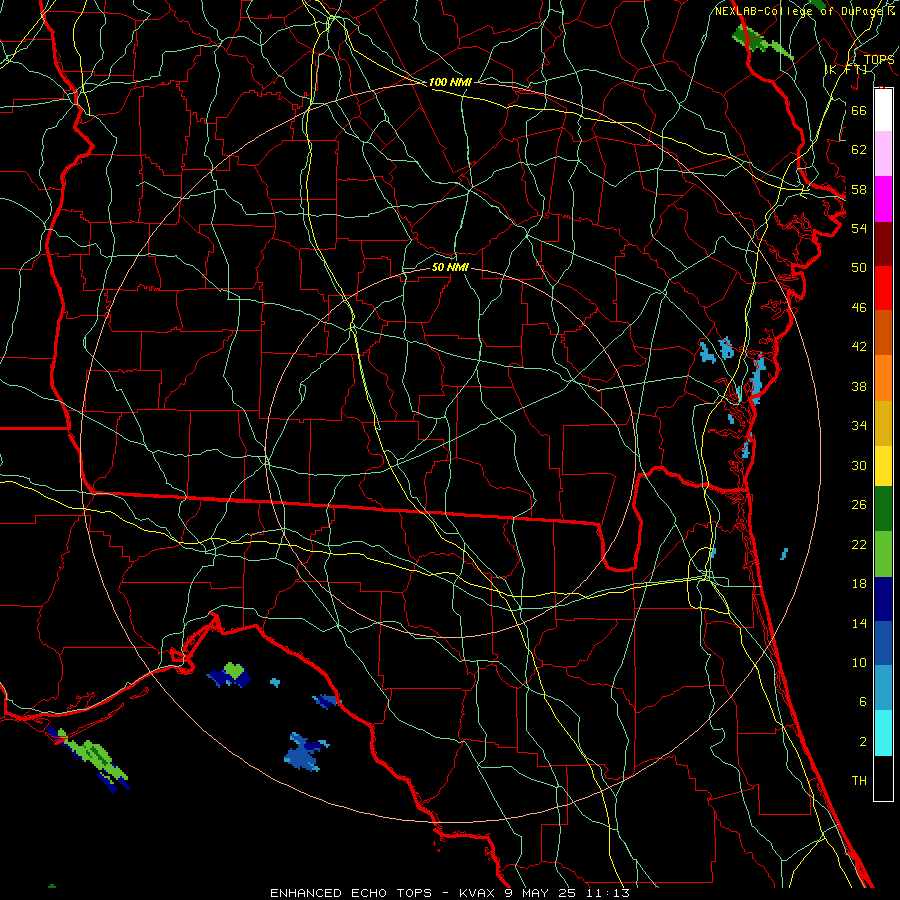Select the magenta legend swatch
900x900 pixels.
coord(883,199)
